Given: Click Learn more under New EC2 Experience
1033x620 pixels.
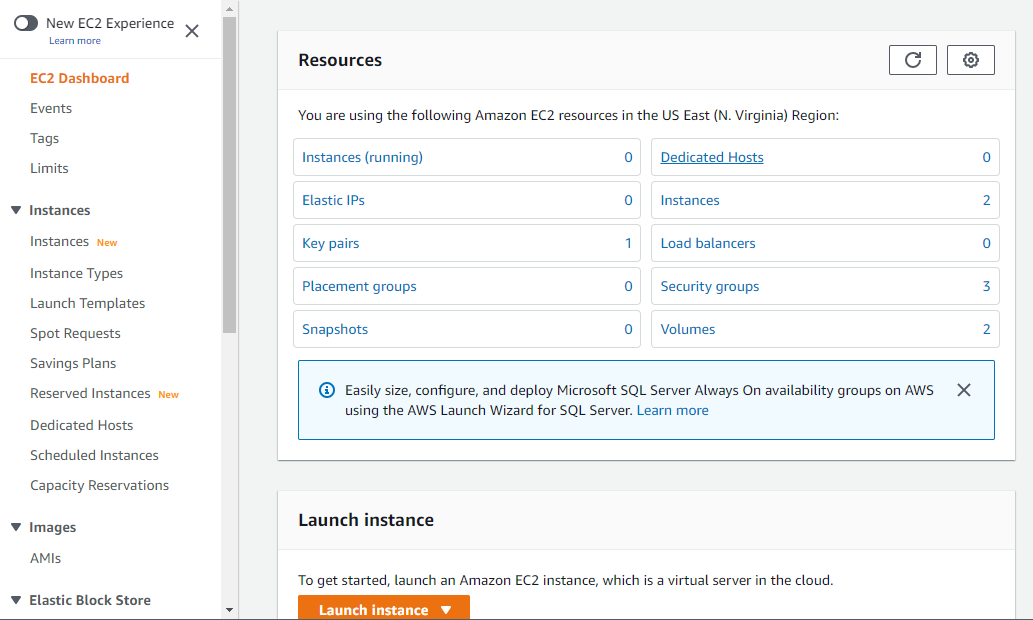Looking at the screenshot, I should point(75,41).
